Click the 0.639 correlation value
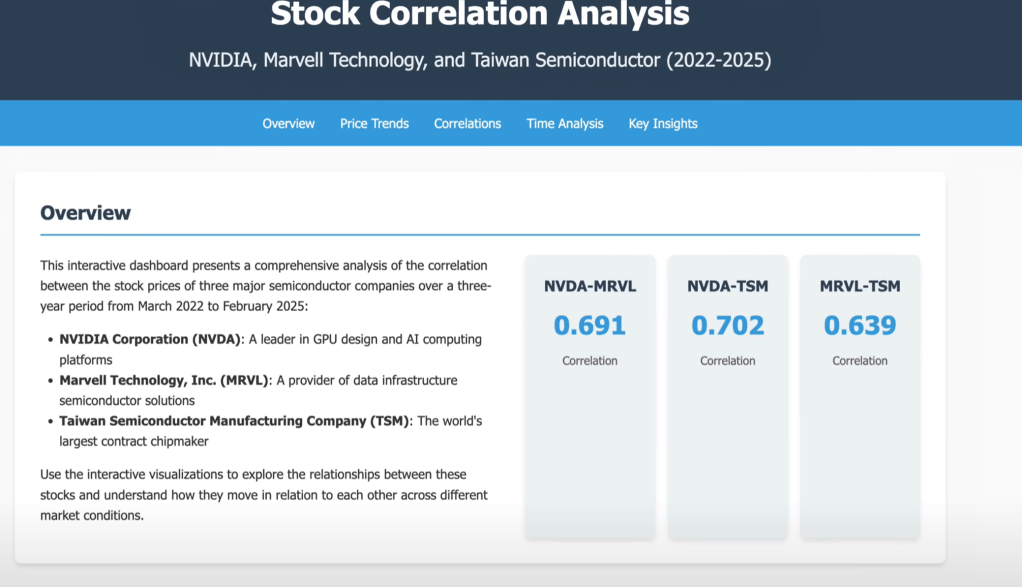The width and height of the screenshot is (1022, 587). pos(860,325)
